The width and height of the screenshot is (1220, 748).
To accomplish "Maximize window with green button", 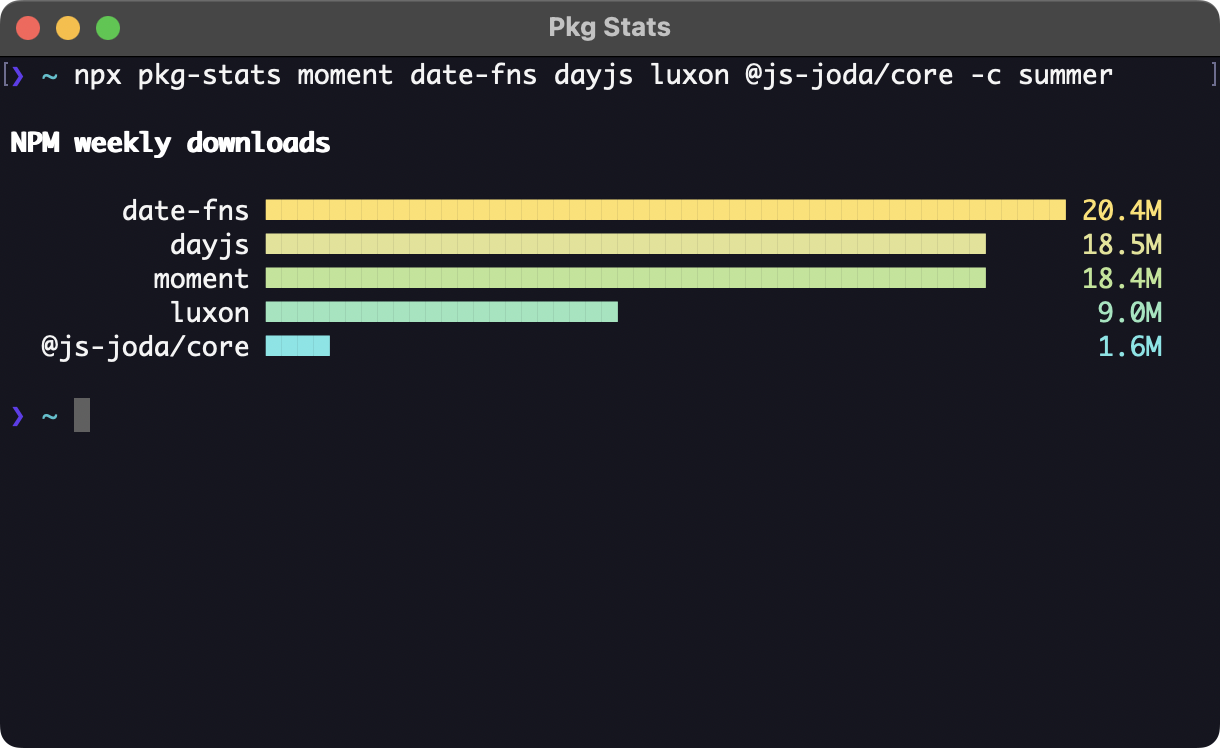I will click(x=108, y=28).
